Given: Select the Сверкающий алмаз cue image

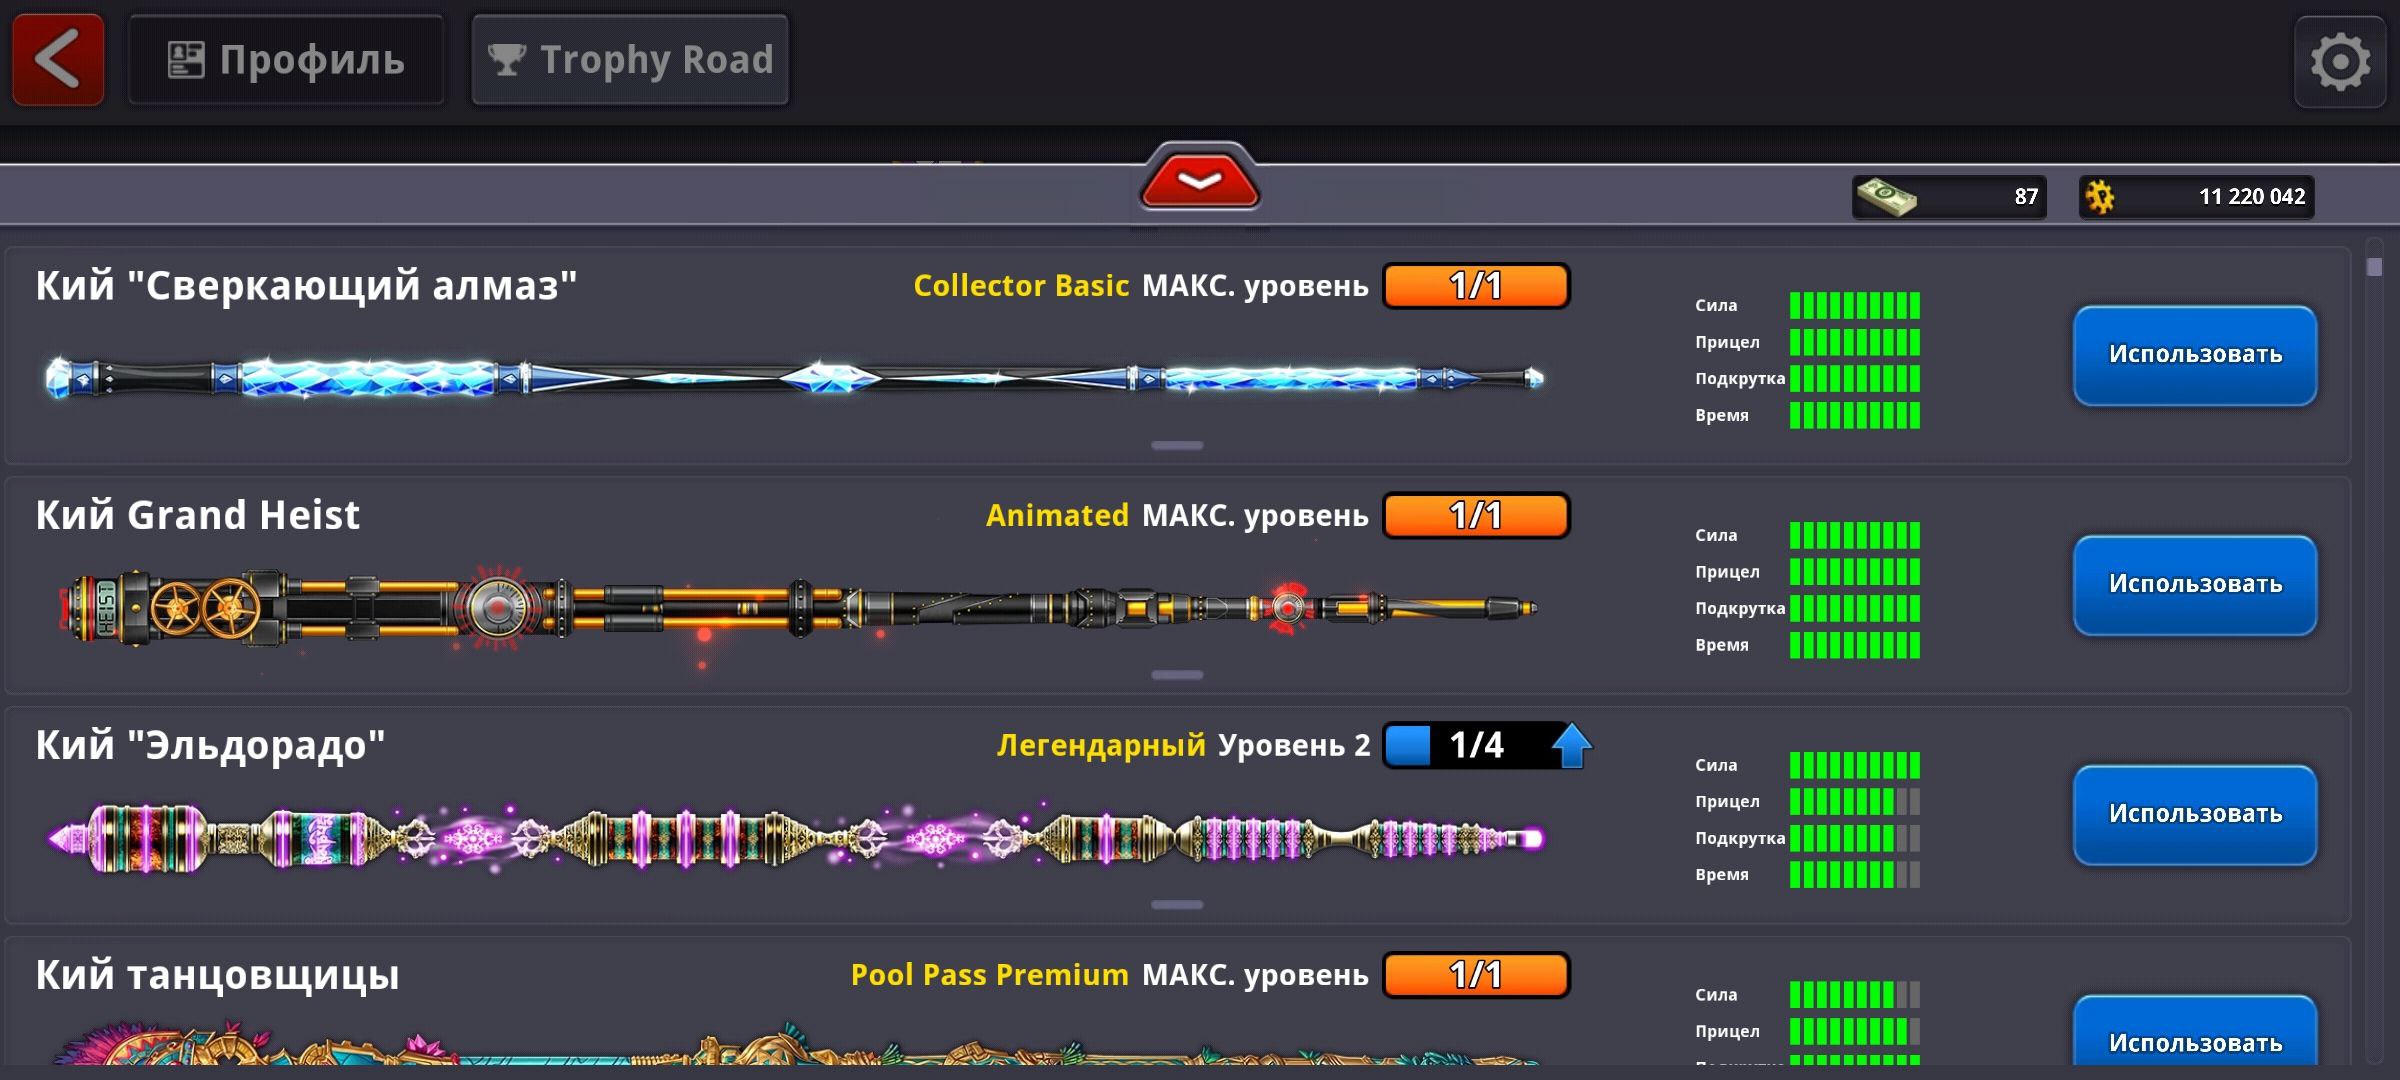Looking at the screenshot, I should coord(795,378).
